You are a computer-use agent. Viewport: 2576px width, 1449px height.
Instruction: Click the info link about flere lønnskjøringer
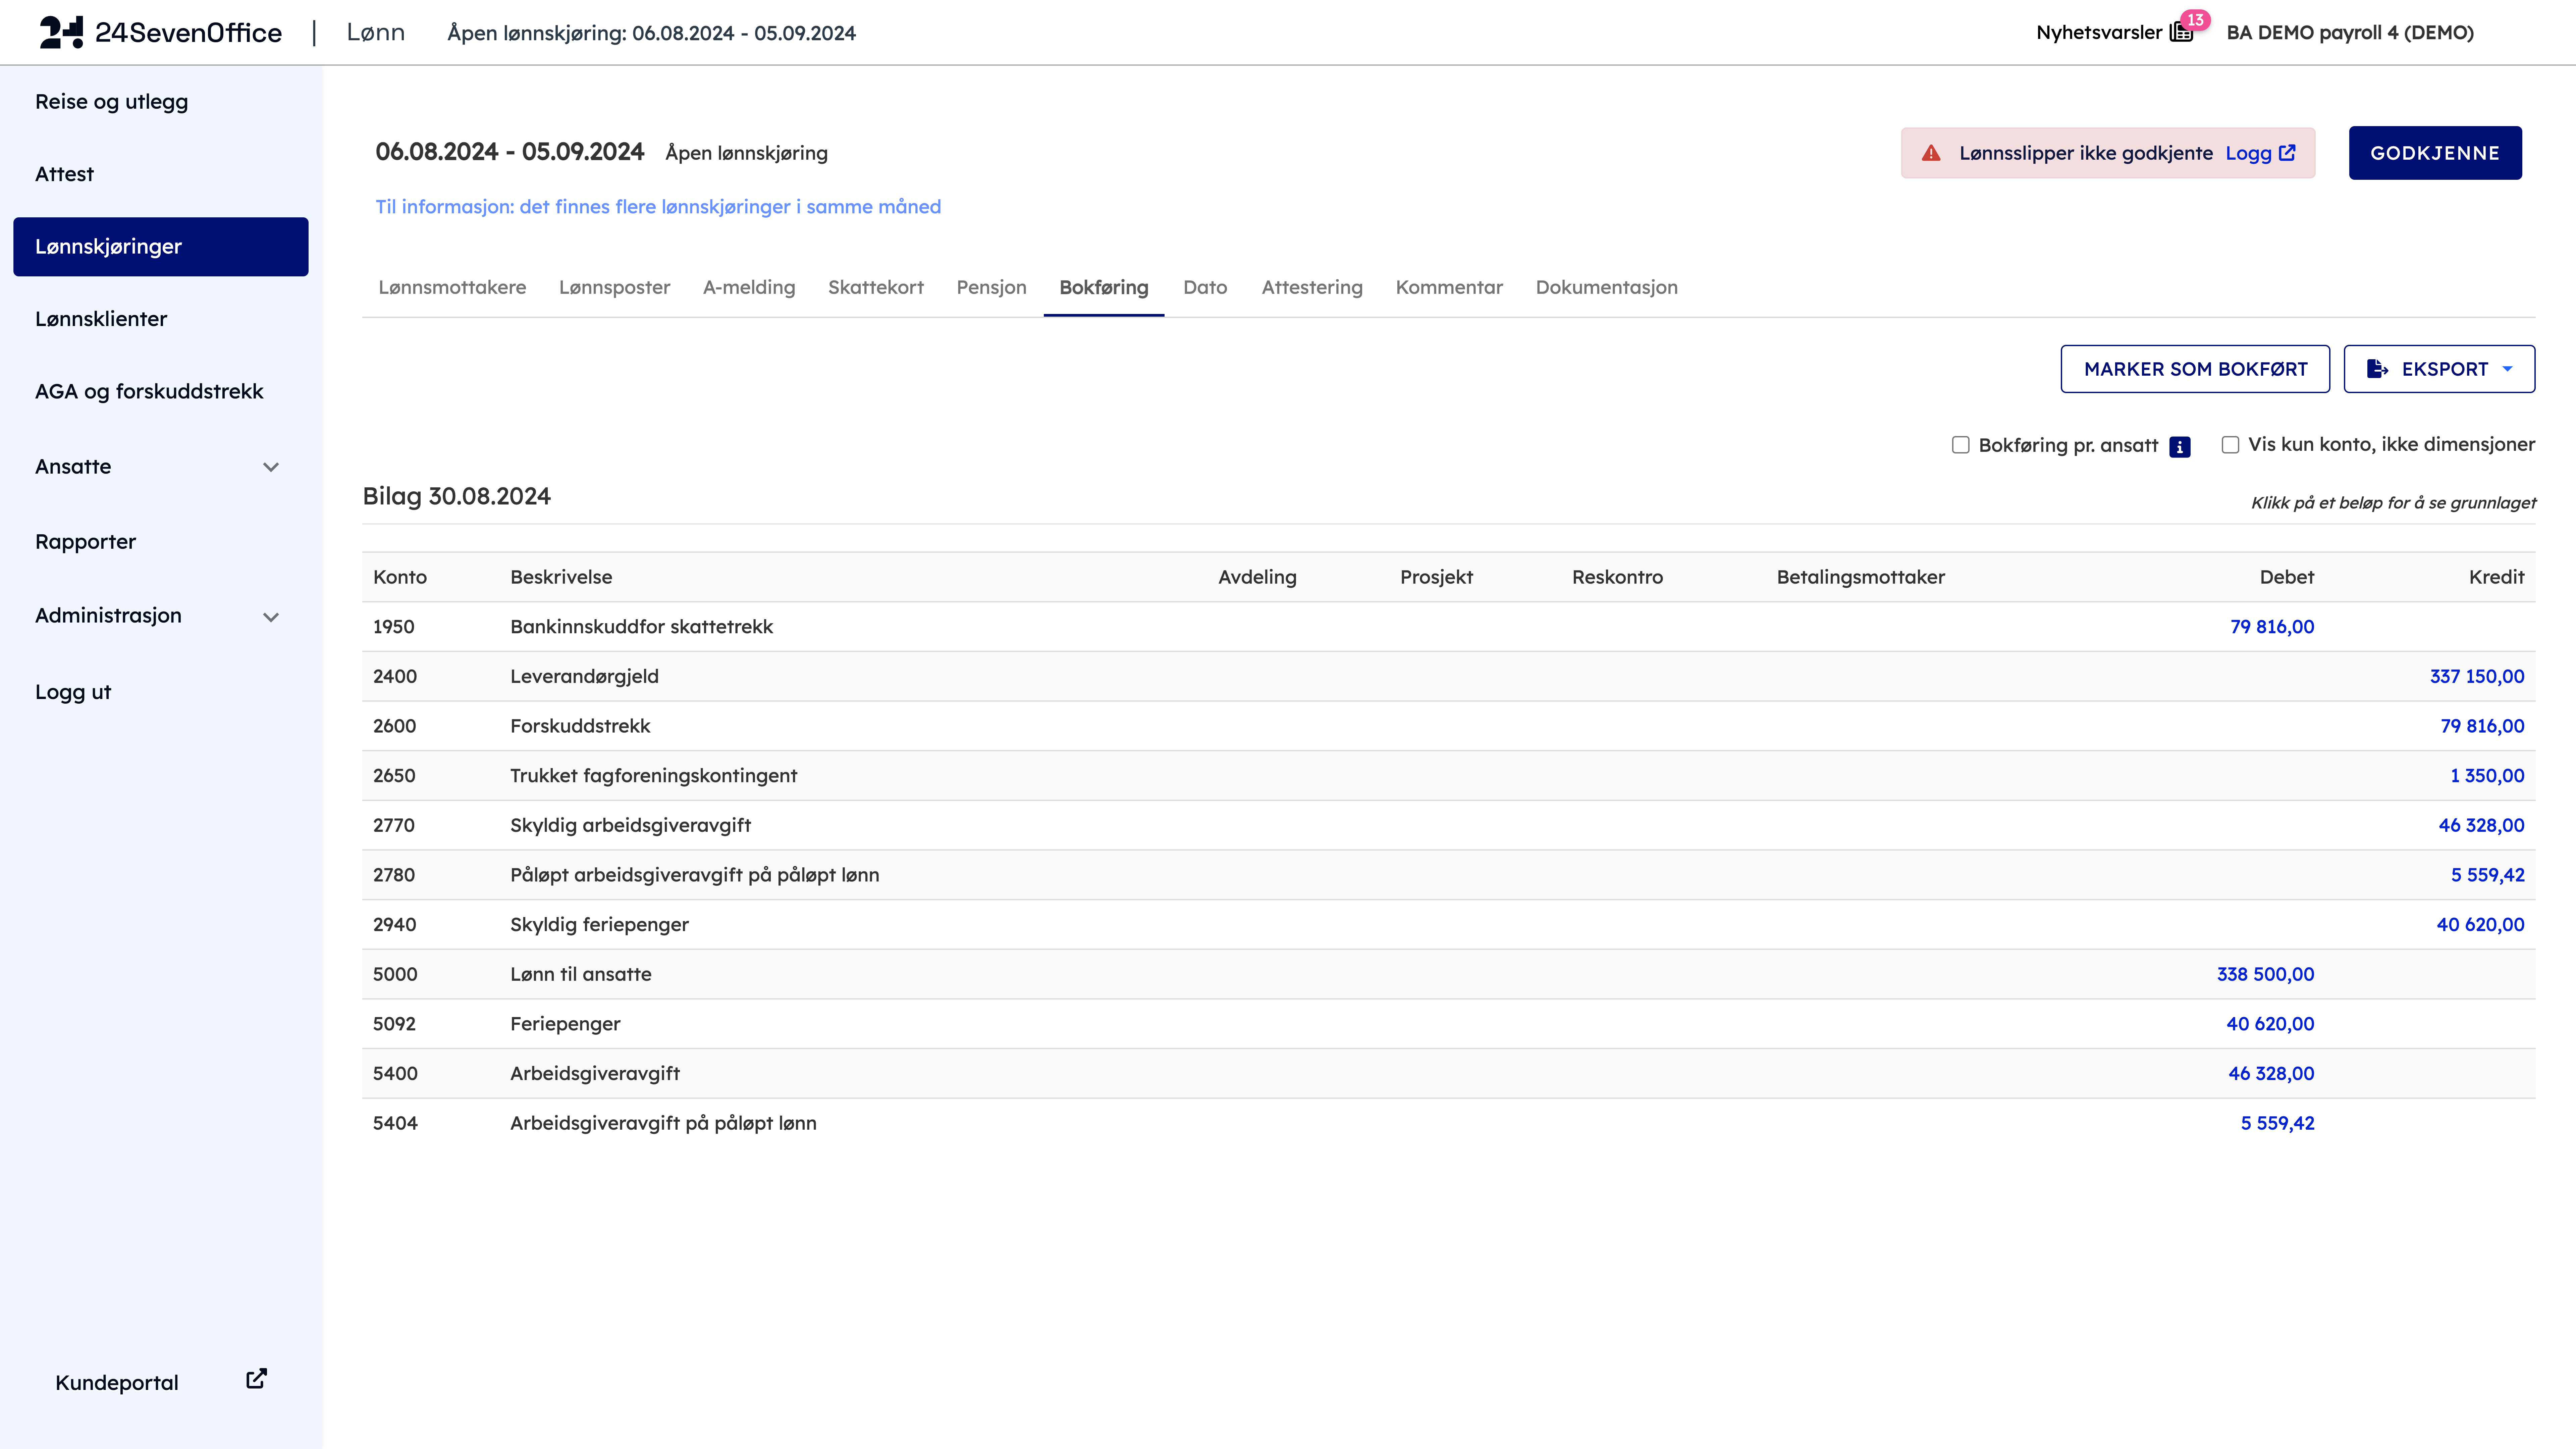tap(658, 207)
